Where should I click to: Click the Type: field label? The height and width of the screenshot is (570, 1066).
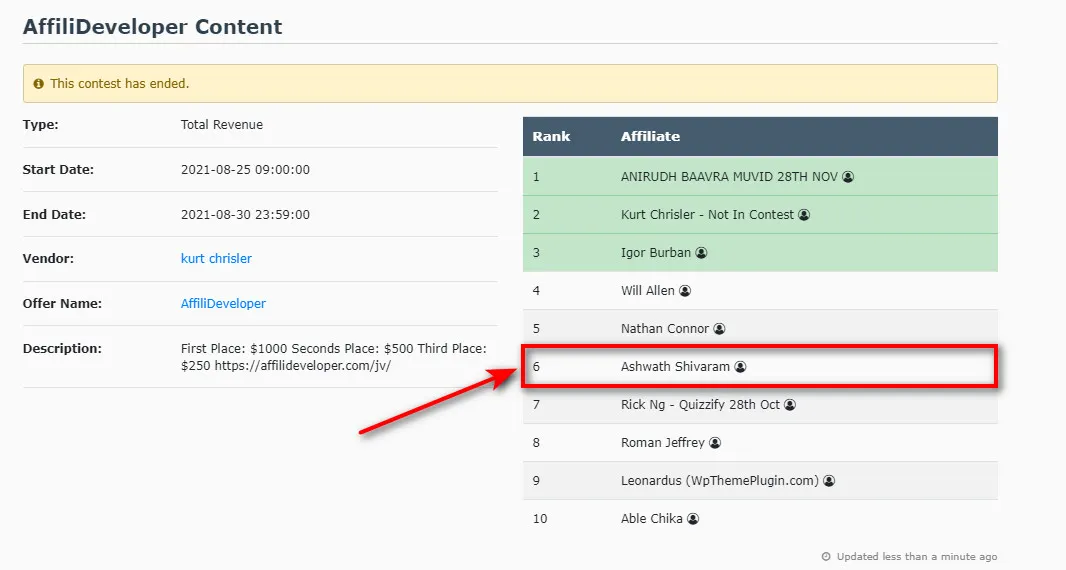tap(40, 124)
